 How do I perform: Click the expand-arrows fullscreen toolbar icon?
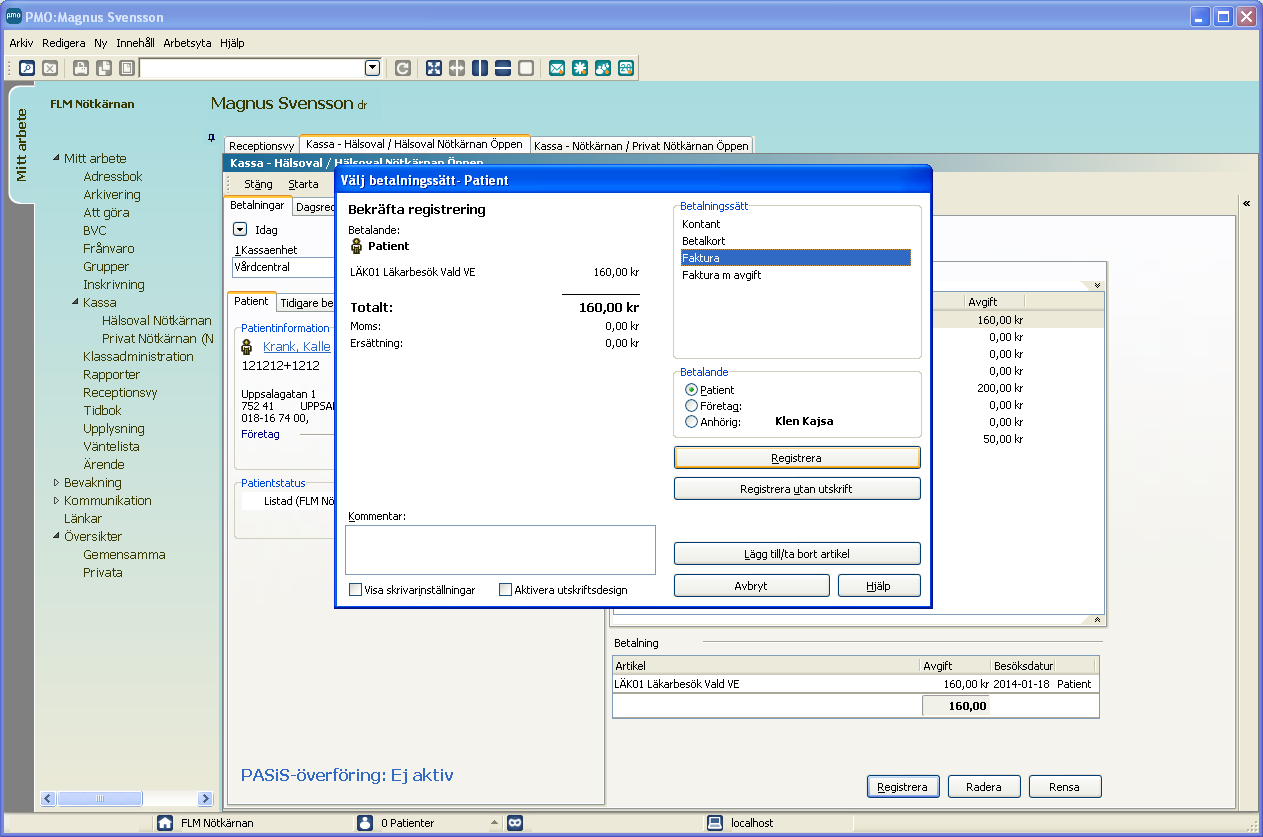434,68
